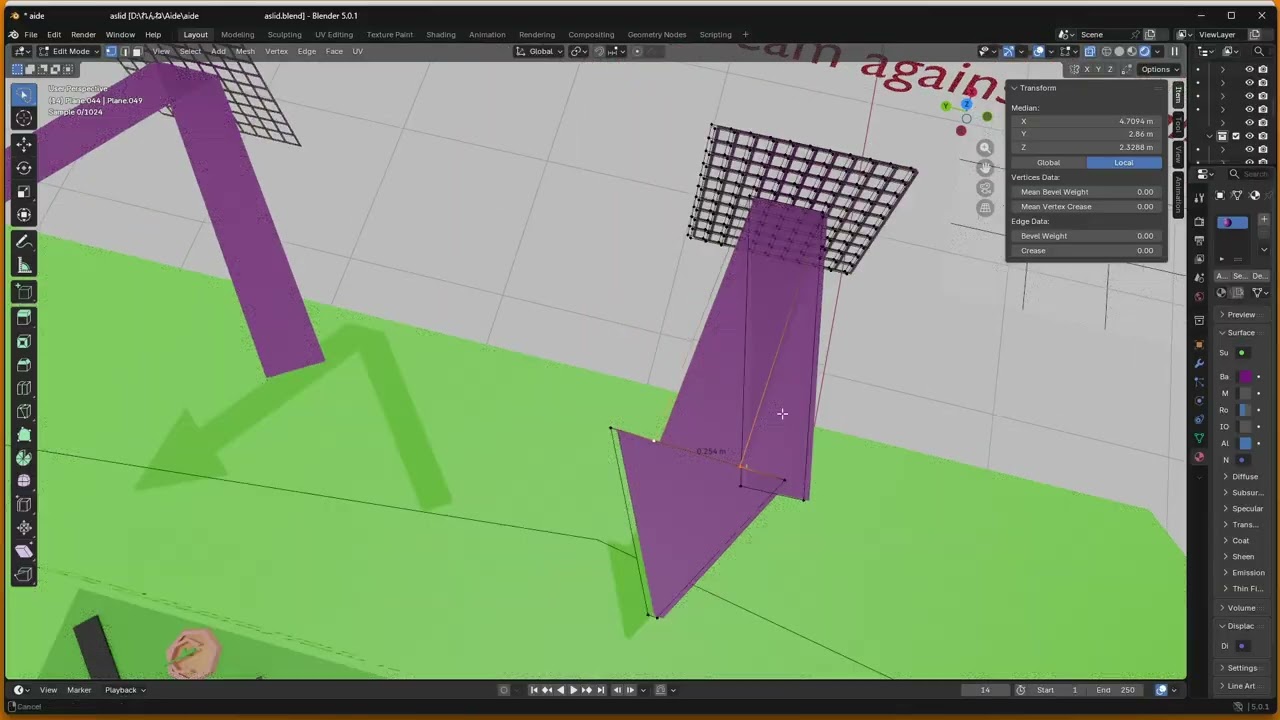Open the timeline Playback popover

point(124,690)
